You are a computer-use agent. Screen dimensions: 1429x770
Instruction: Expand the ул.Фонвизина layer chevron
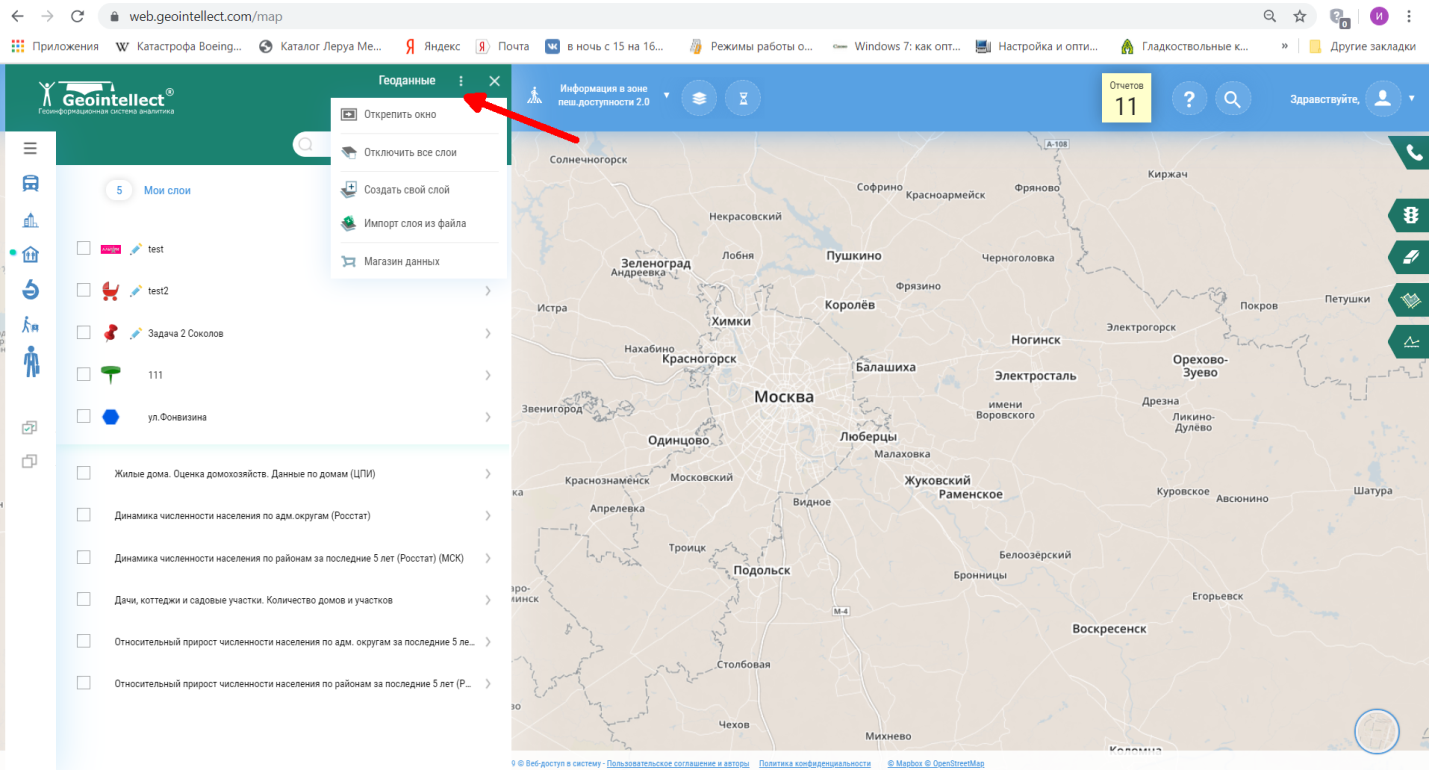(488, 417)
